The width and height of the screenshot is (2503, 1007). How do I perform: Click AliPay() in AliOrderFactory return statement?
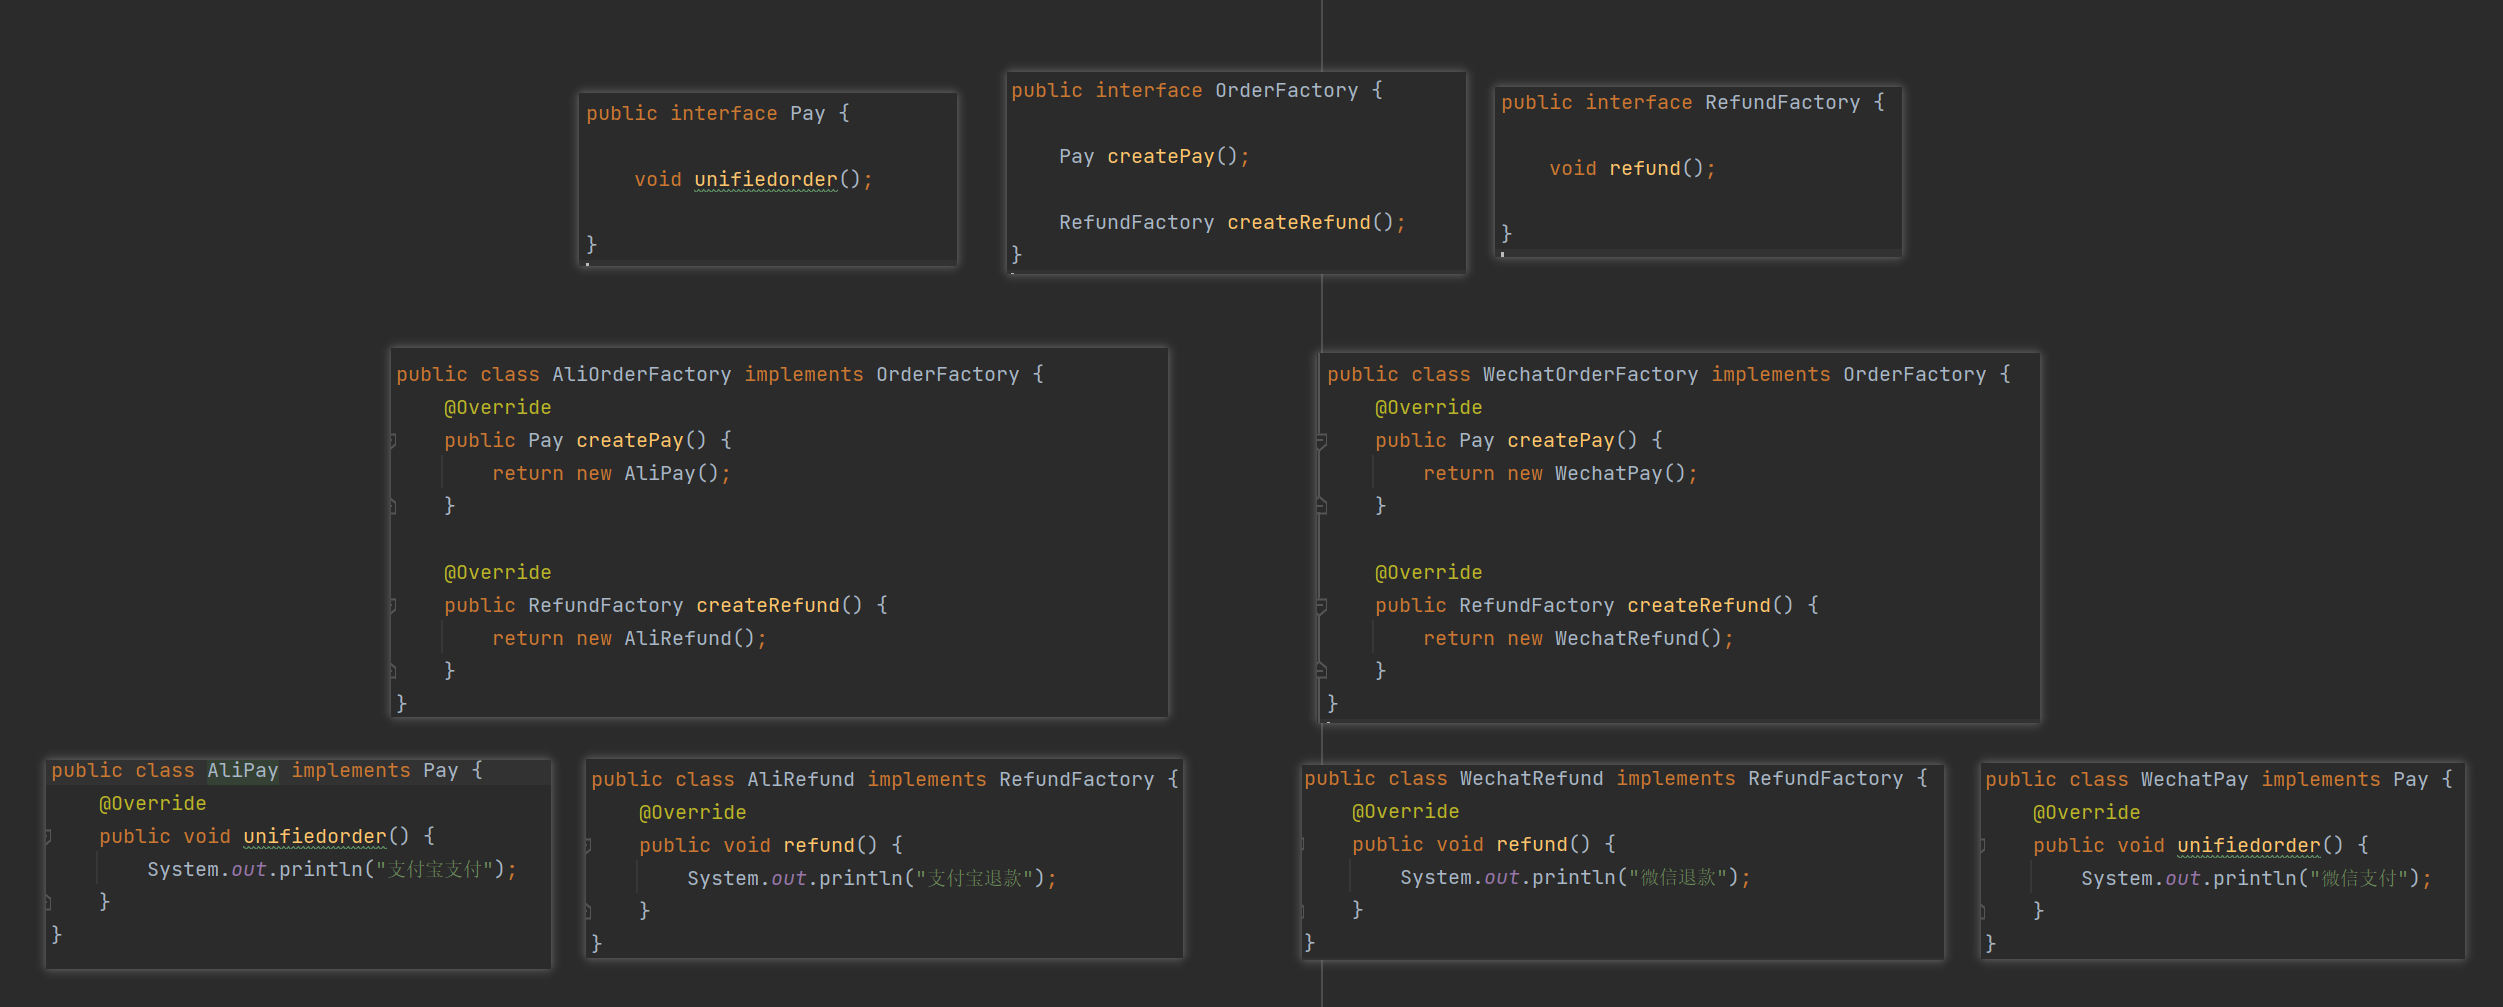pyautogui.click(x=671, y=474)
